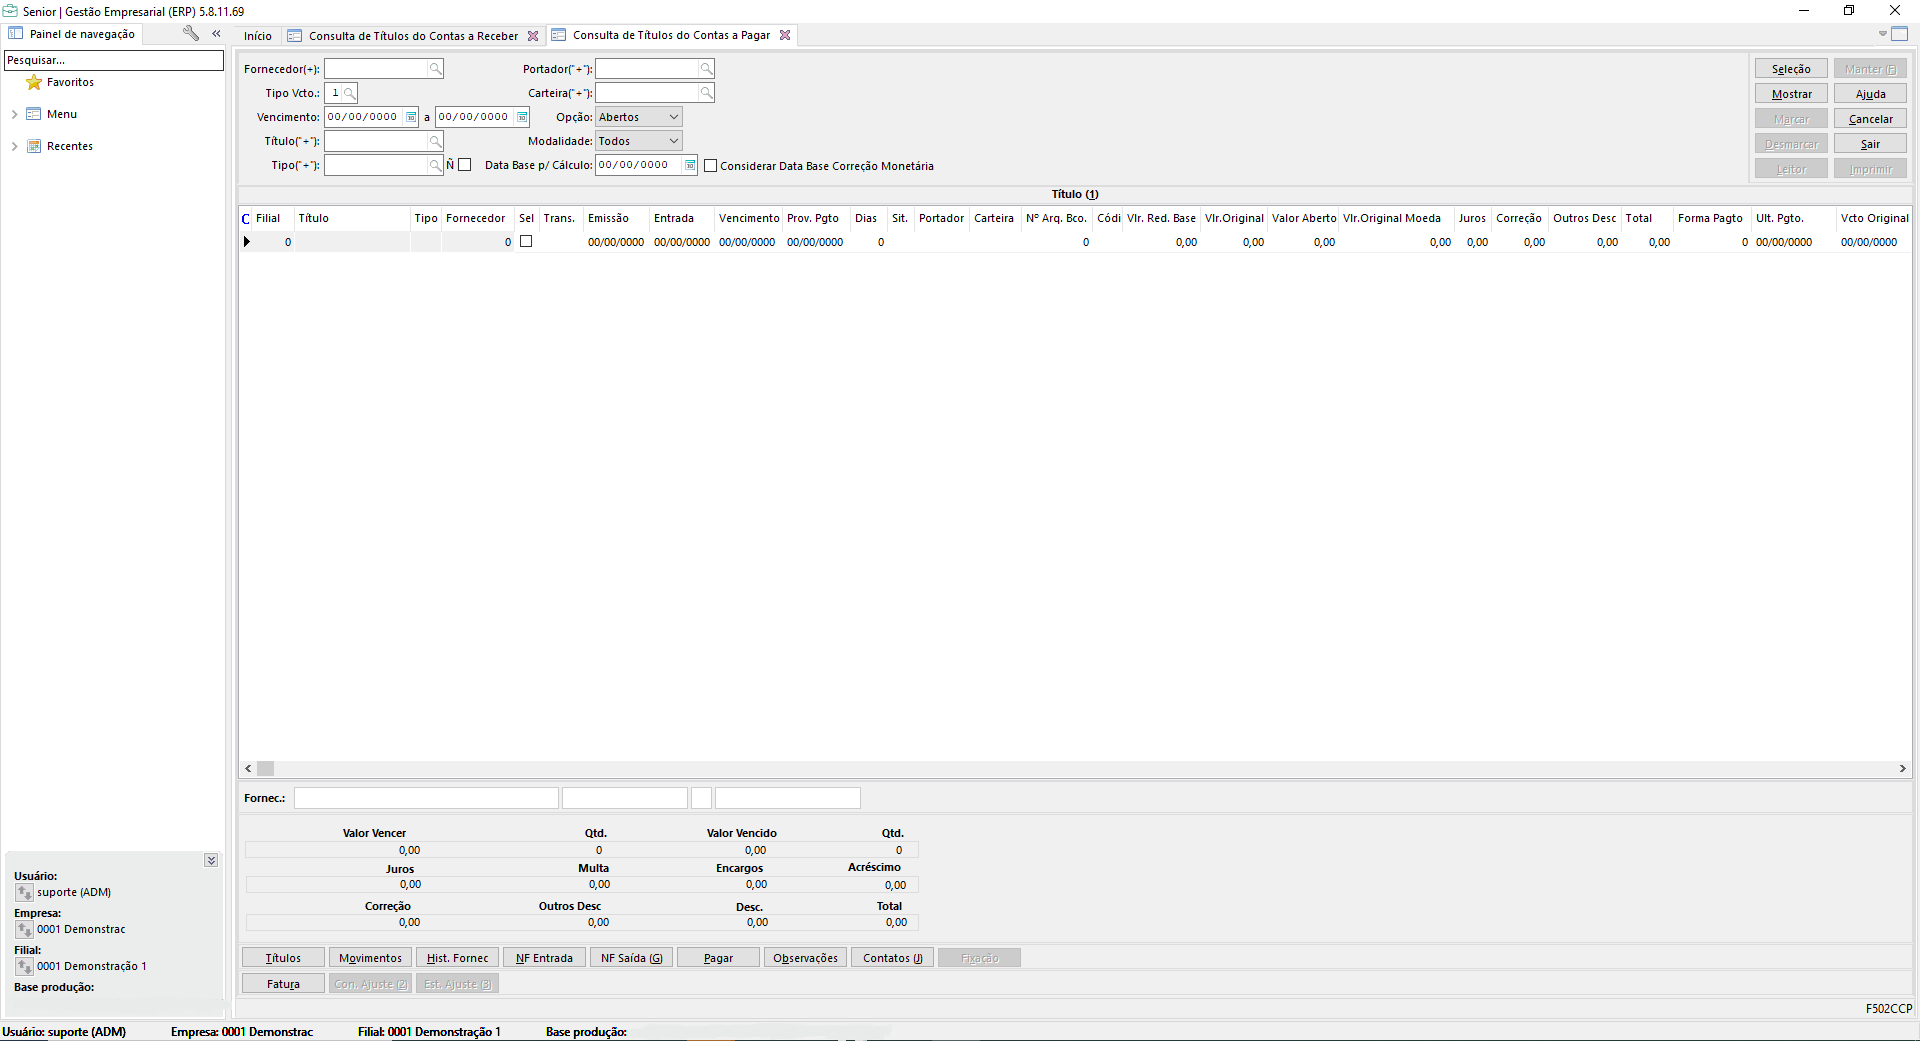Click the Sair button

[x=1870, y=144]
